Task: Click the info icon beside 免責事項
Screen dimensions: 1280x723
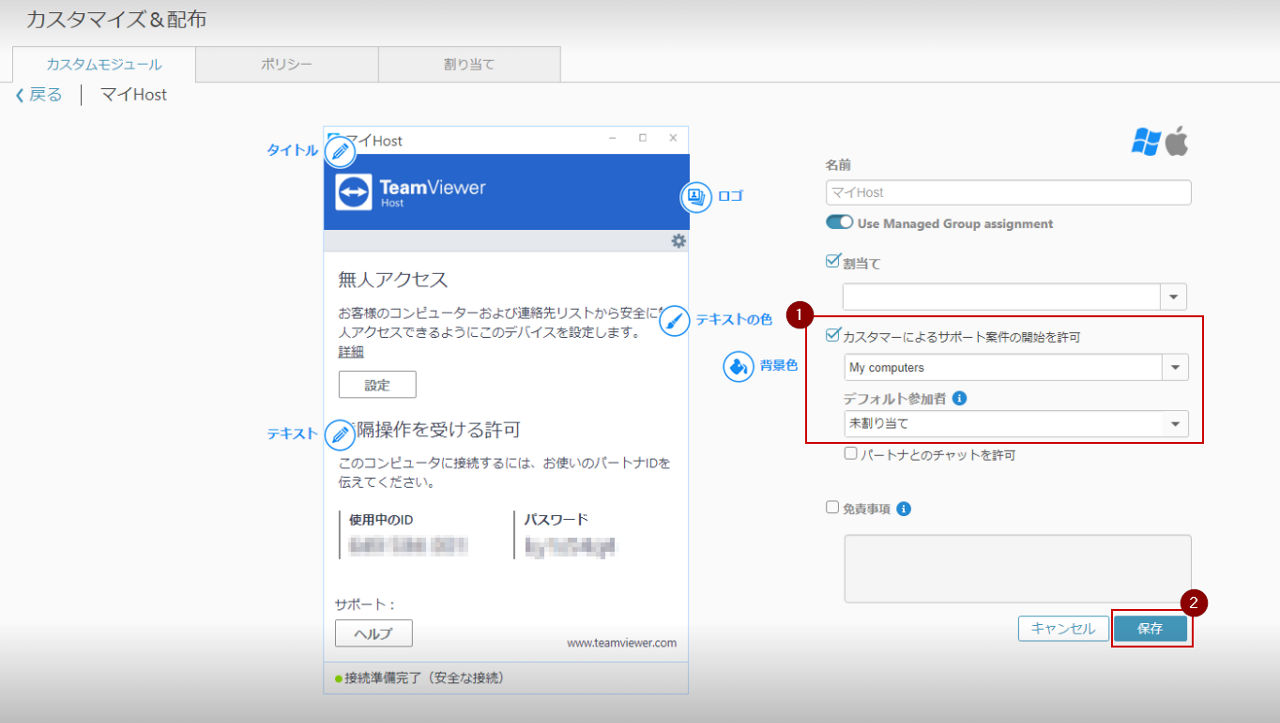Action: [904, 508]
